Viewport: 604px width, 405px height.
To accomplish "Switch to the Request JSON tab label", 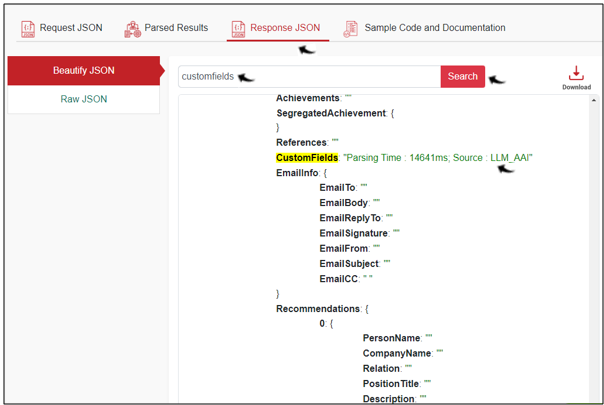I will click(x=71, y=28).
